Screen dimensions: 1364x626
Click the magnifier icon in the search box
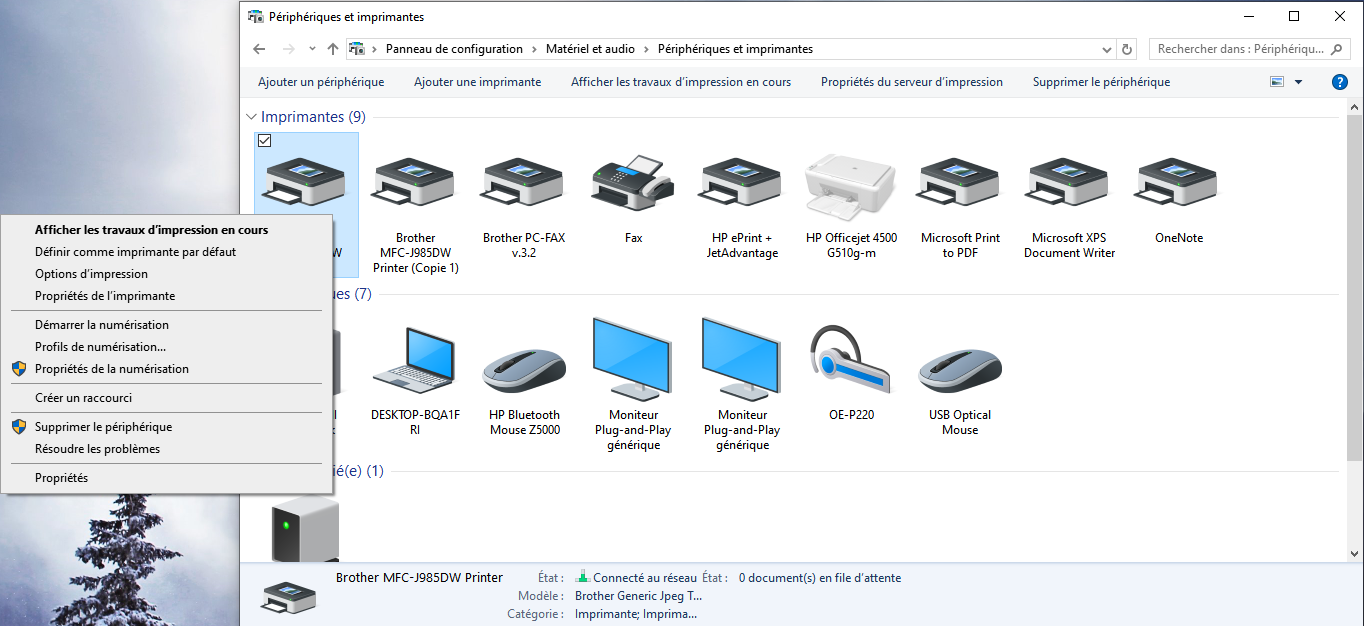click(1337, 49)
